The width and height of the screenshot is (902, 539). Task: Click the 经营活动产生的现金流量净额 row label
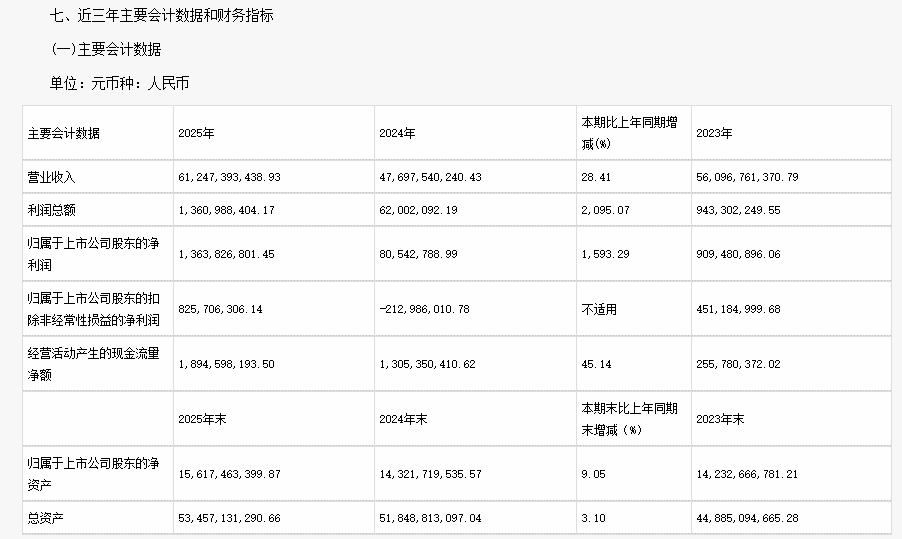pyautogui.click(x=94, y=361)
